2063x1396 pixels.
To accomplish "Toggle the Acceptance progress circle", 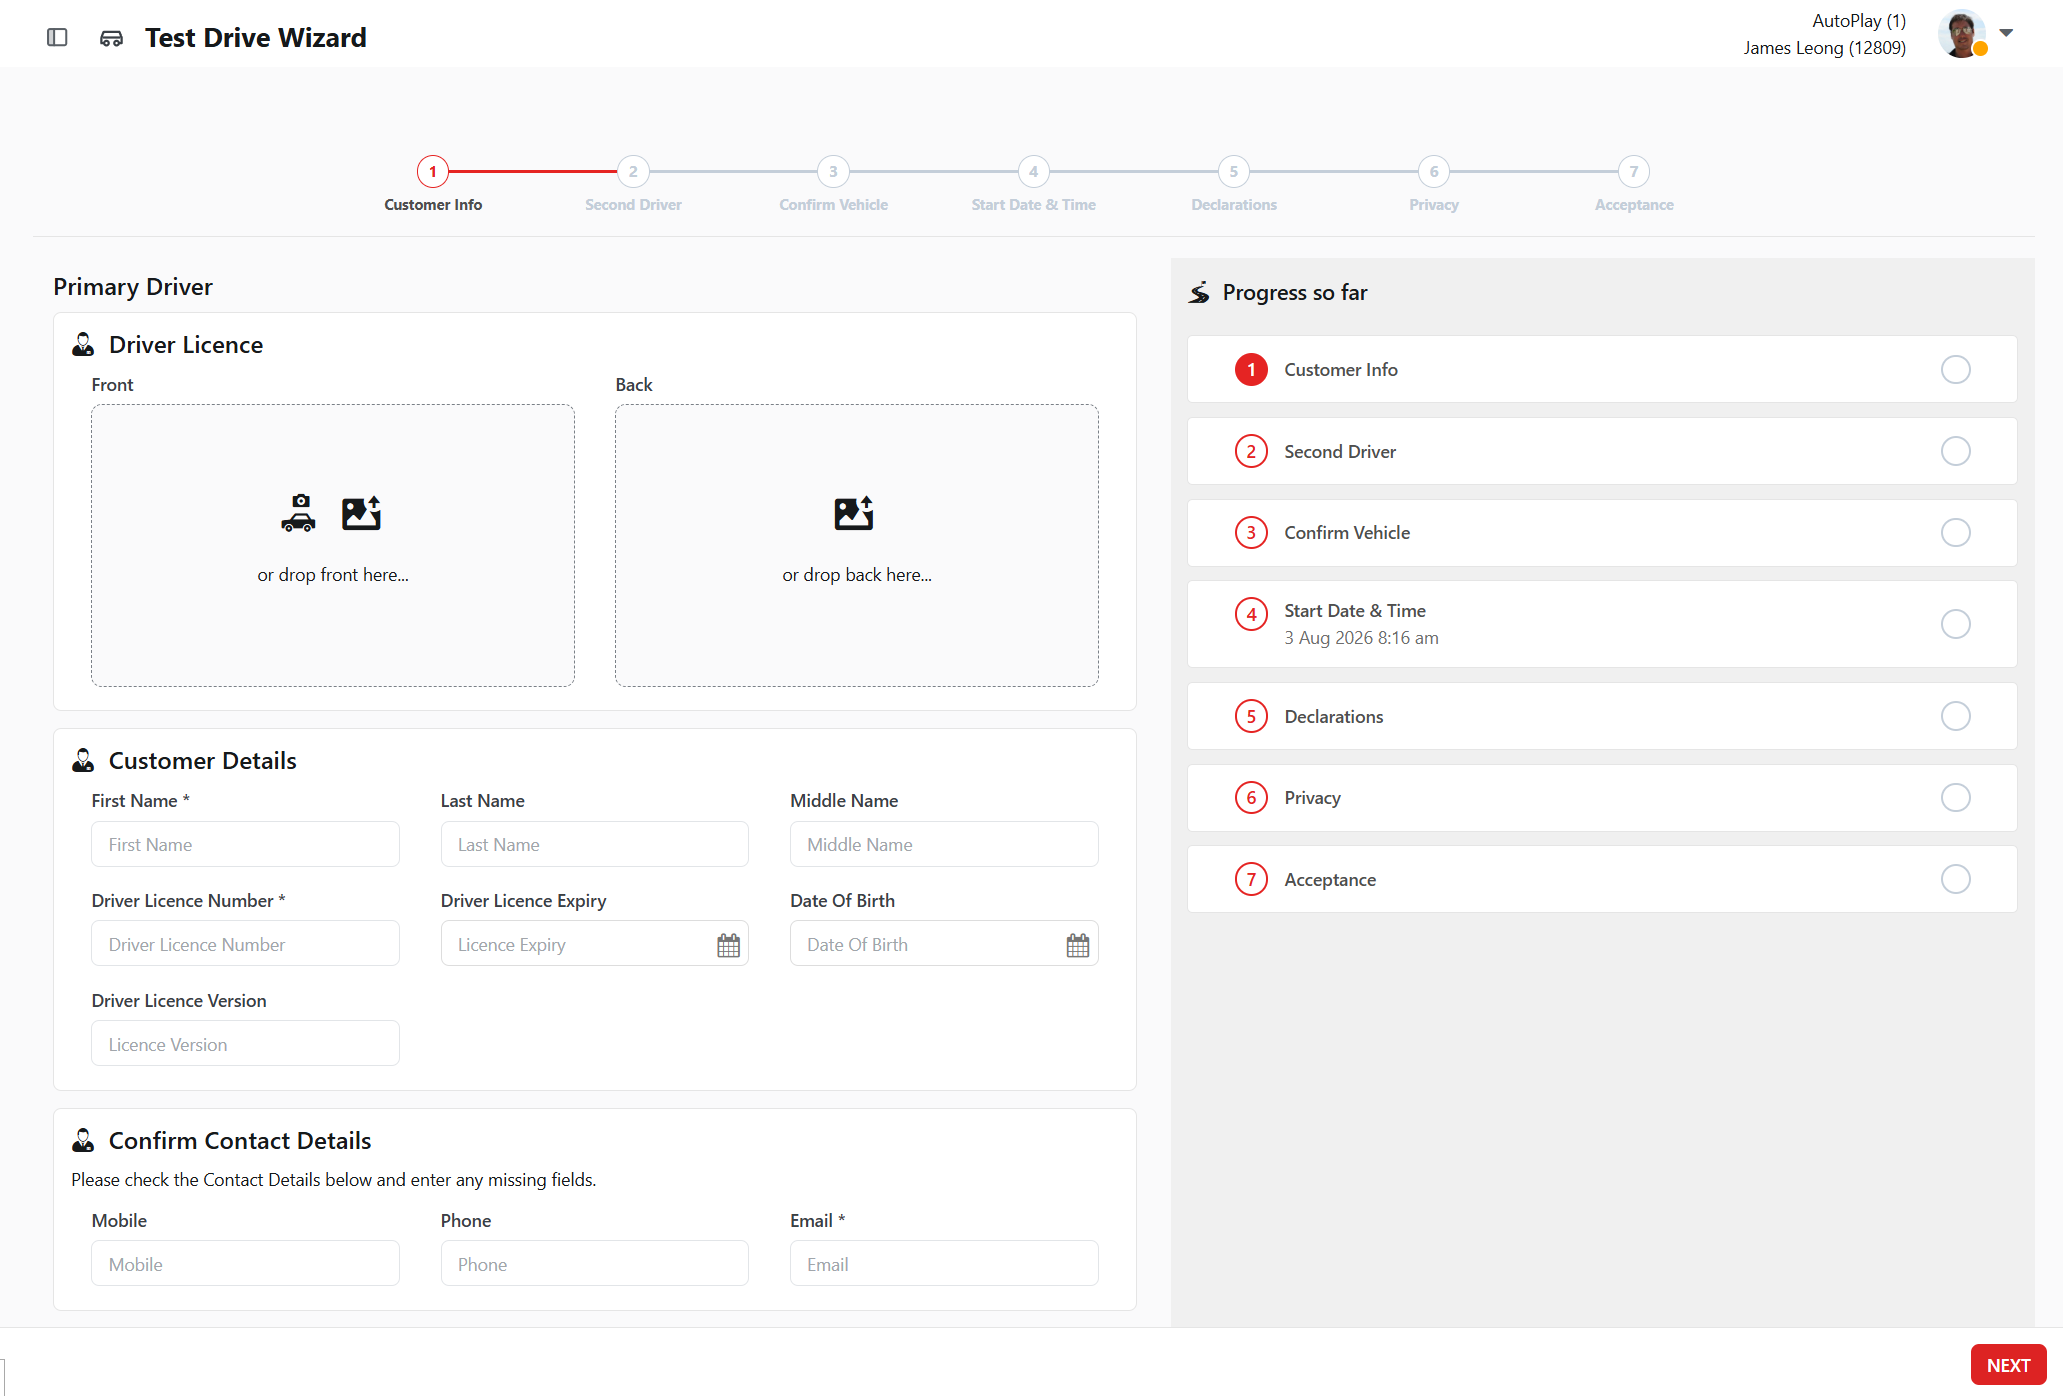I will click(1955, 879).
